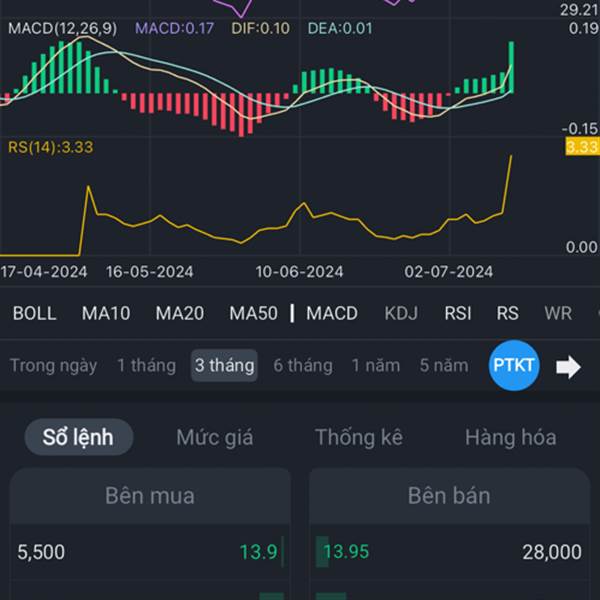
Task: Tap buy price 13.9
Action: 258,552
